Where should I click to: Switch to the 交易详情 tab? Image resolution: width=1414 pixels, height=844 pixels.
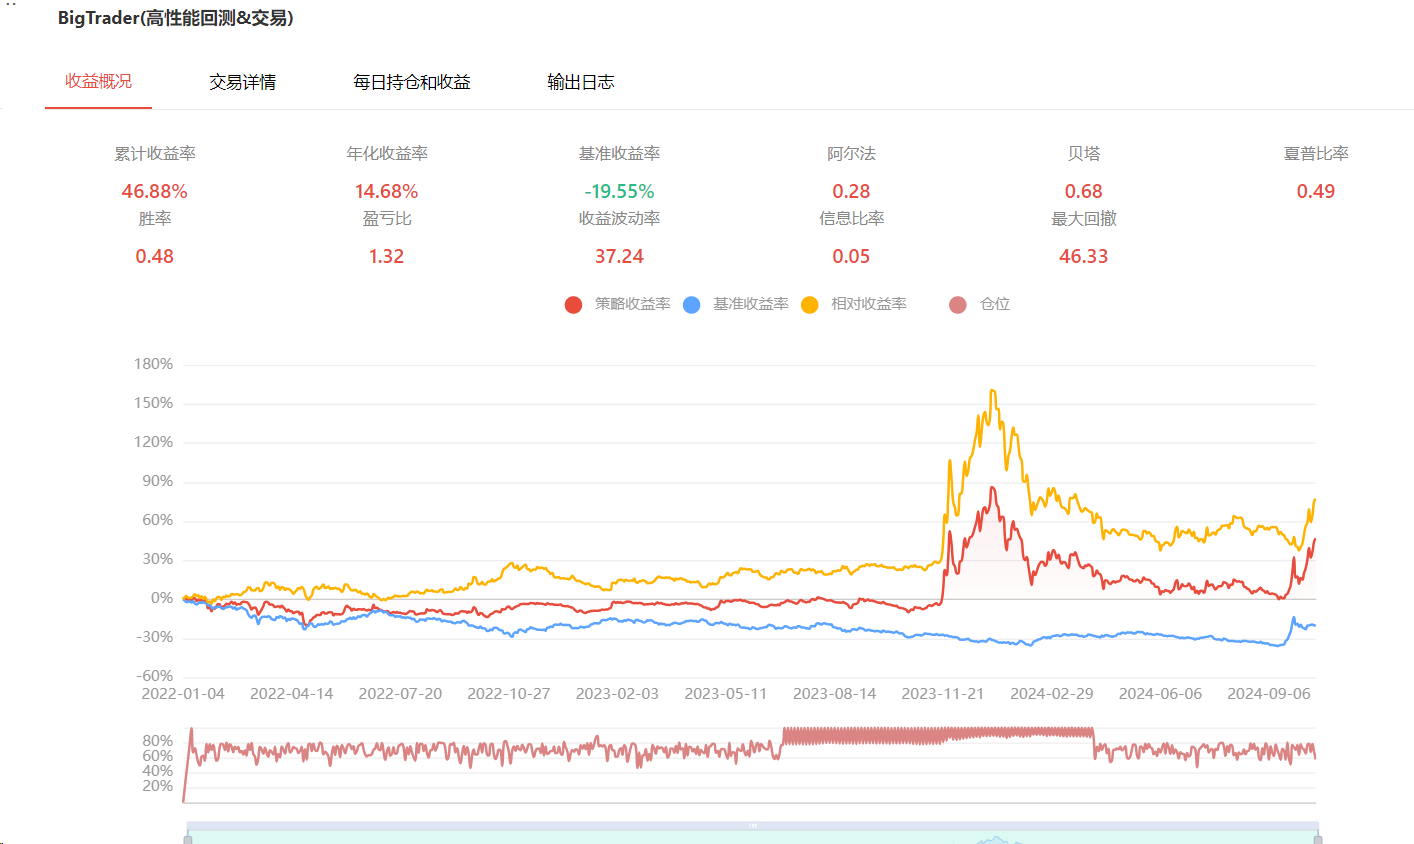click(x=242, y=82)
